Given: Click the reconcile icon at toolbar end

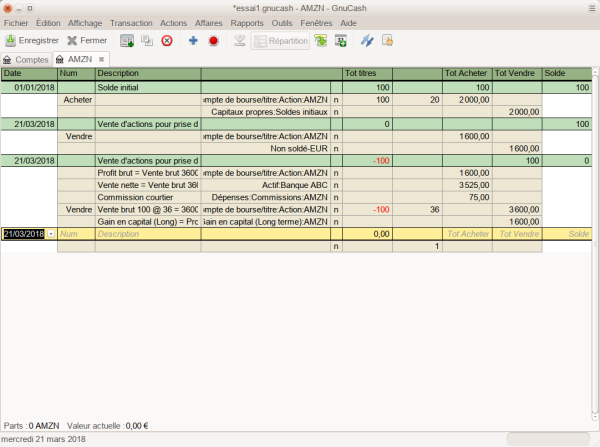Looking at the screenshot, I should pos(388,41).
